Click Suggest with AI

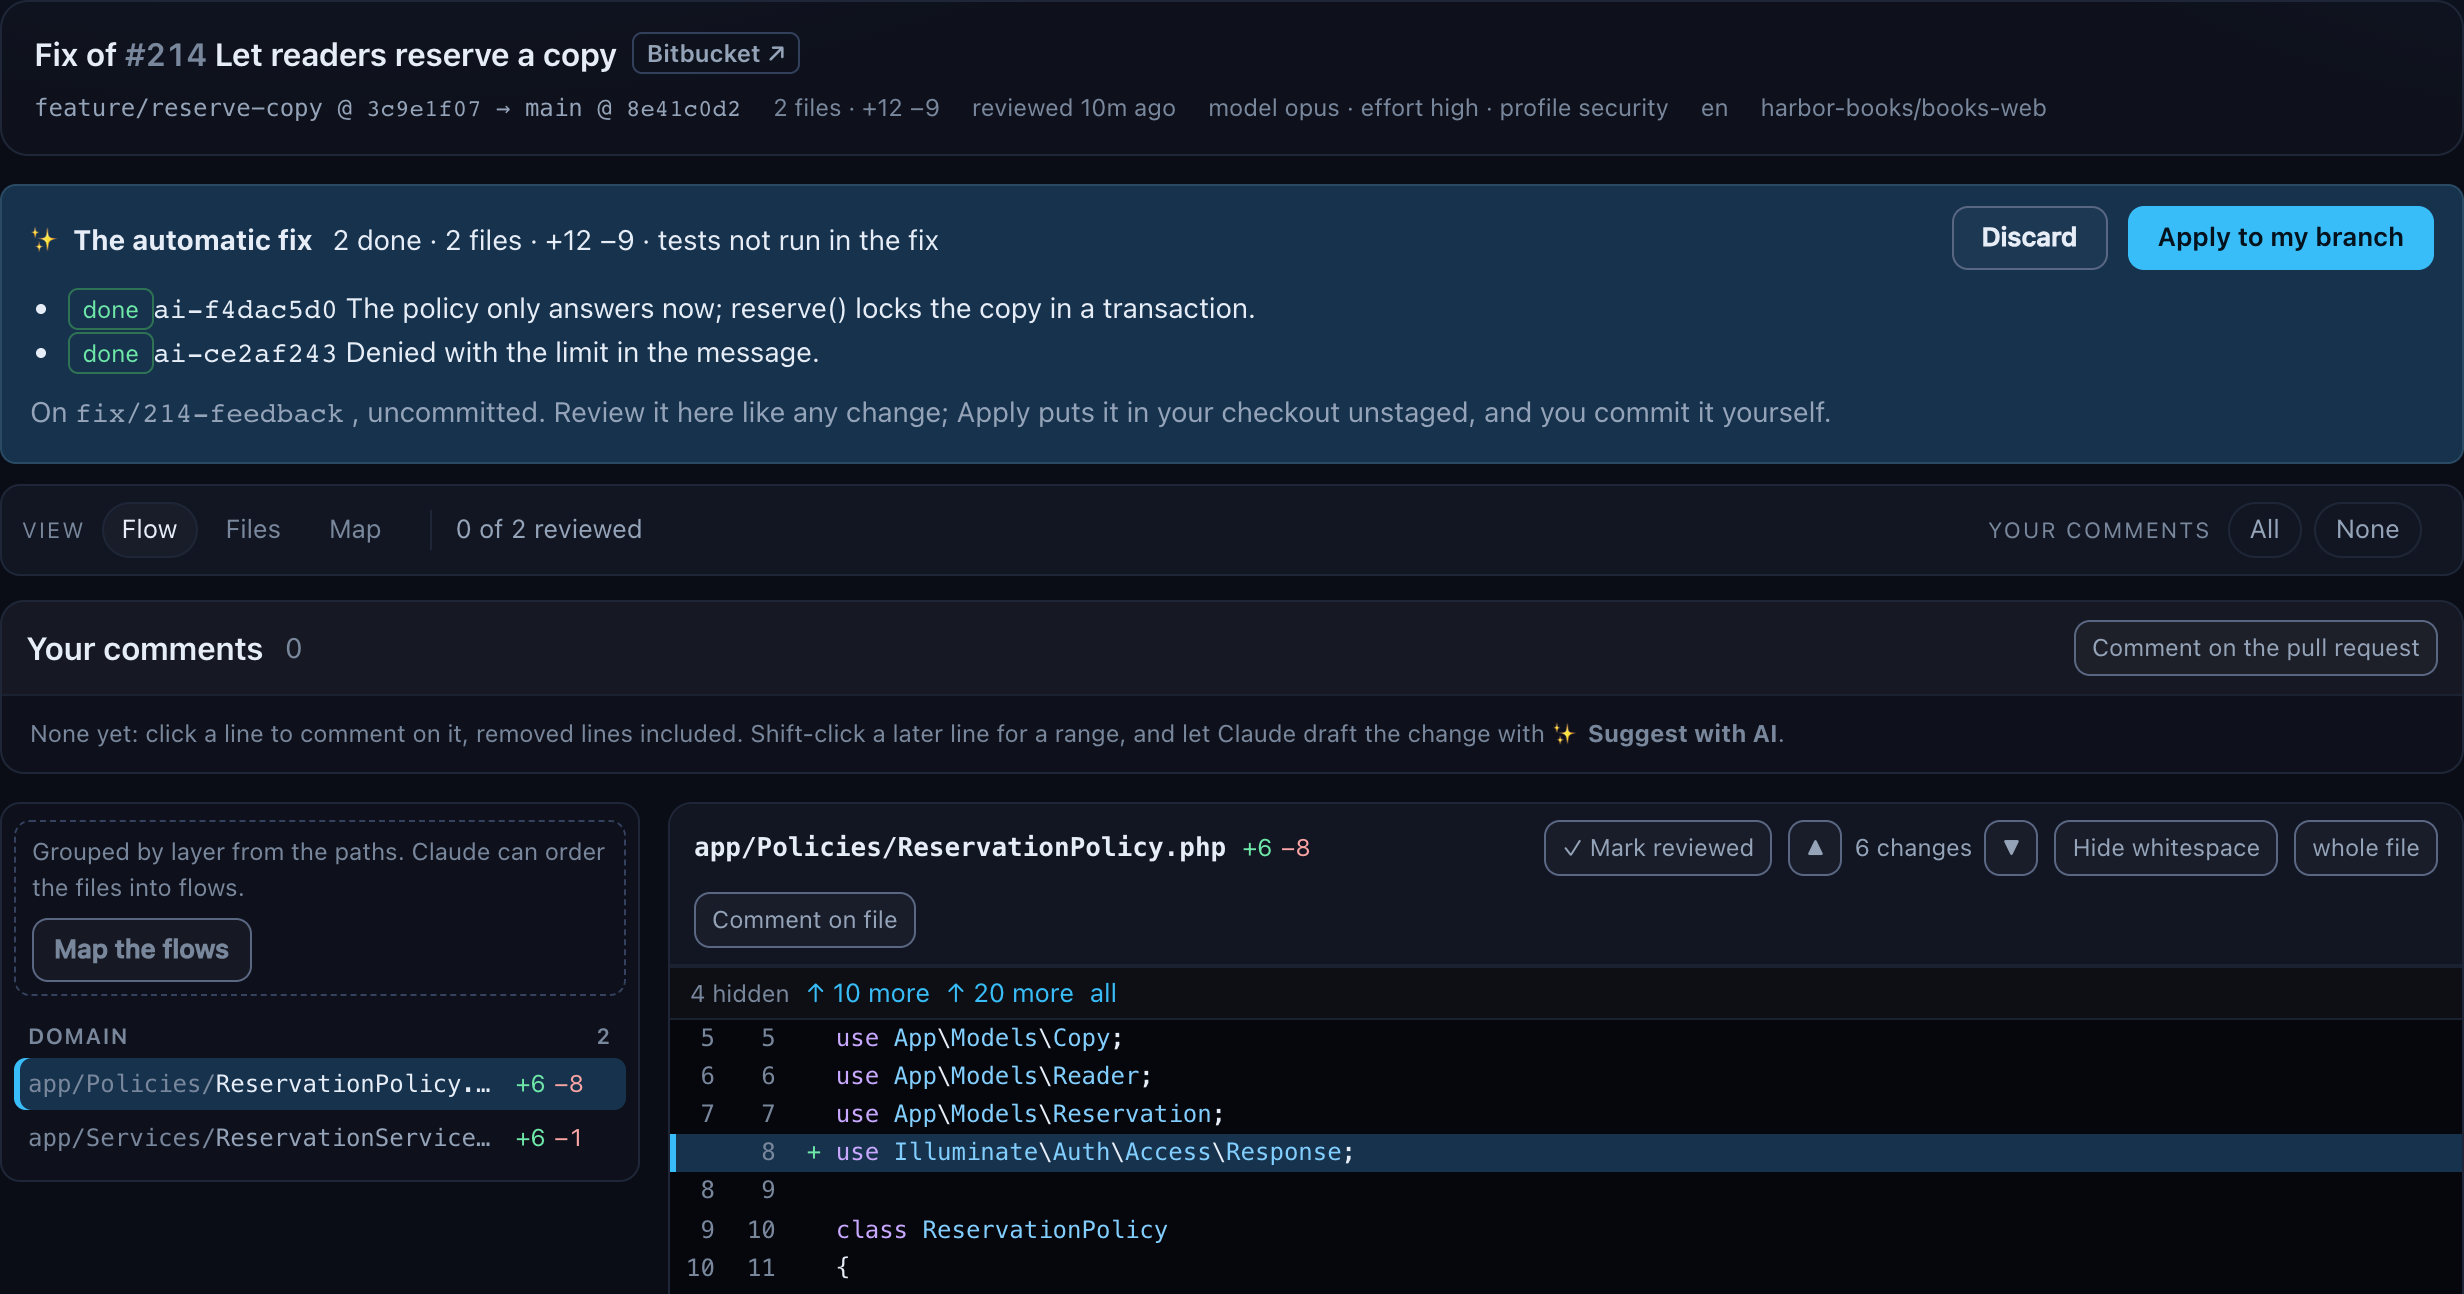(1666, 734)
